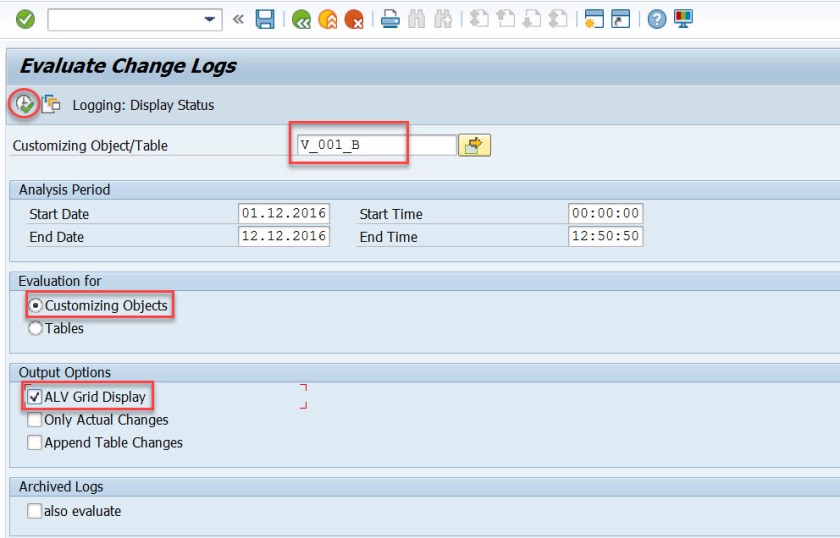Click the Previous Page icon
The image size is (840, 538).
(x=505, y=19)
